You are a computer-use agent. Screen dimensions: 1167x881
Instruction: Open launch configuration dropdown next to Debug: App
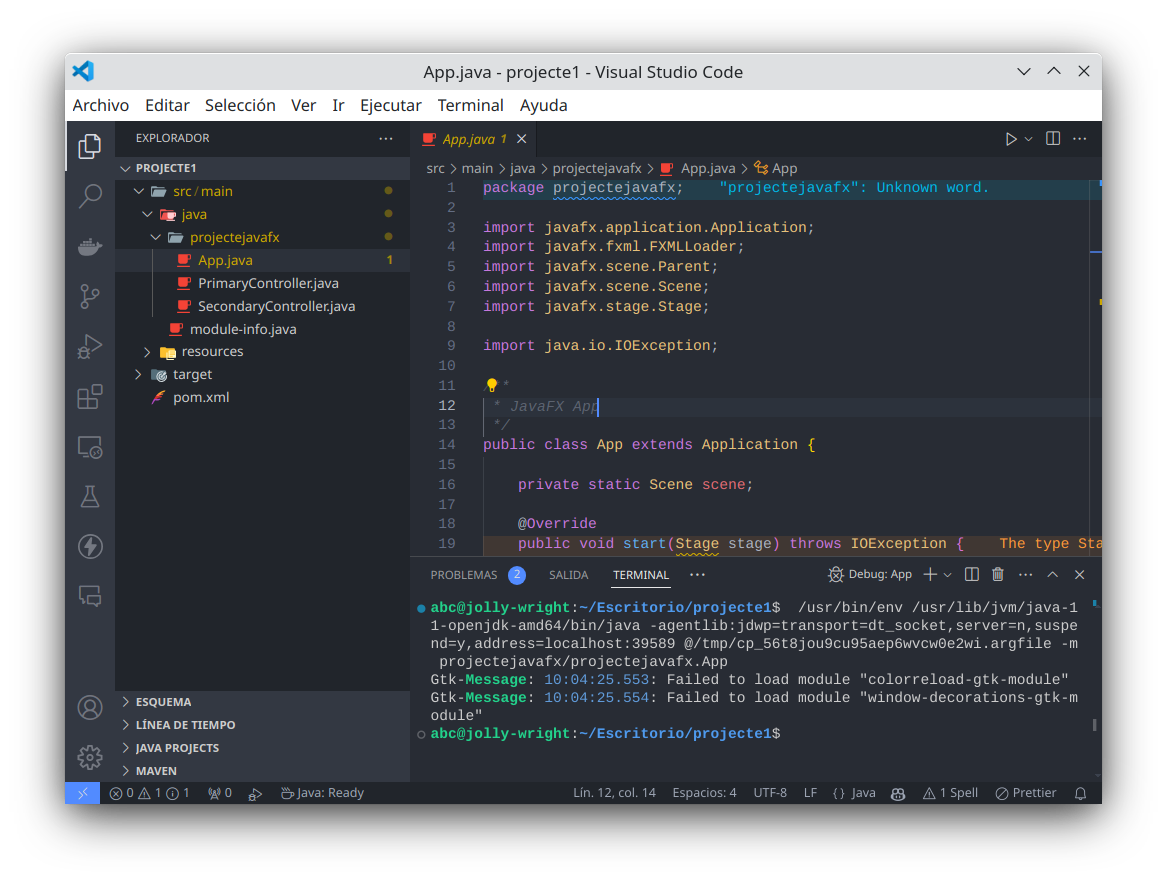coord(949,574)
